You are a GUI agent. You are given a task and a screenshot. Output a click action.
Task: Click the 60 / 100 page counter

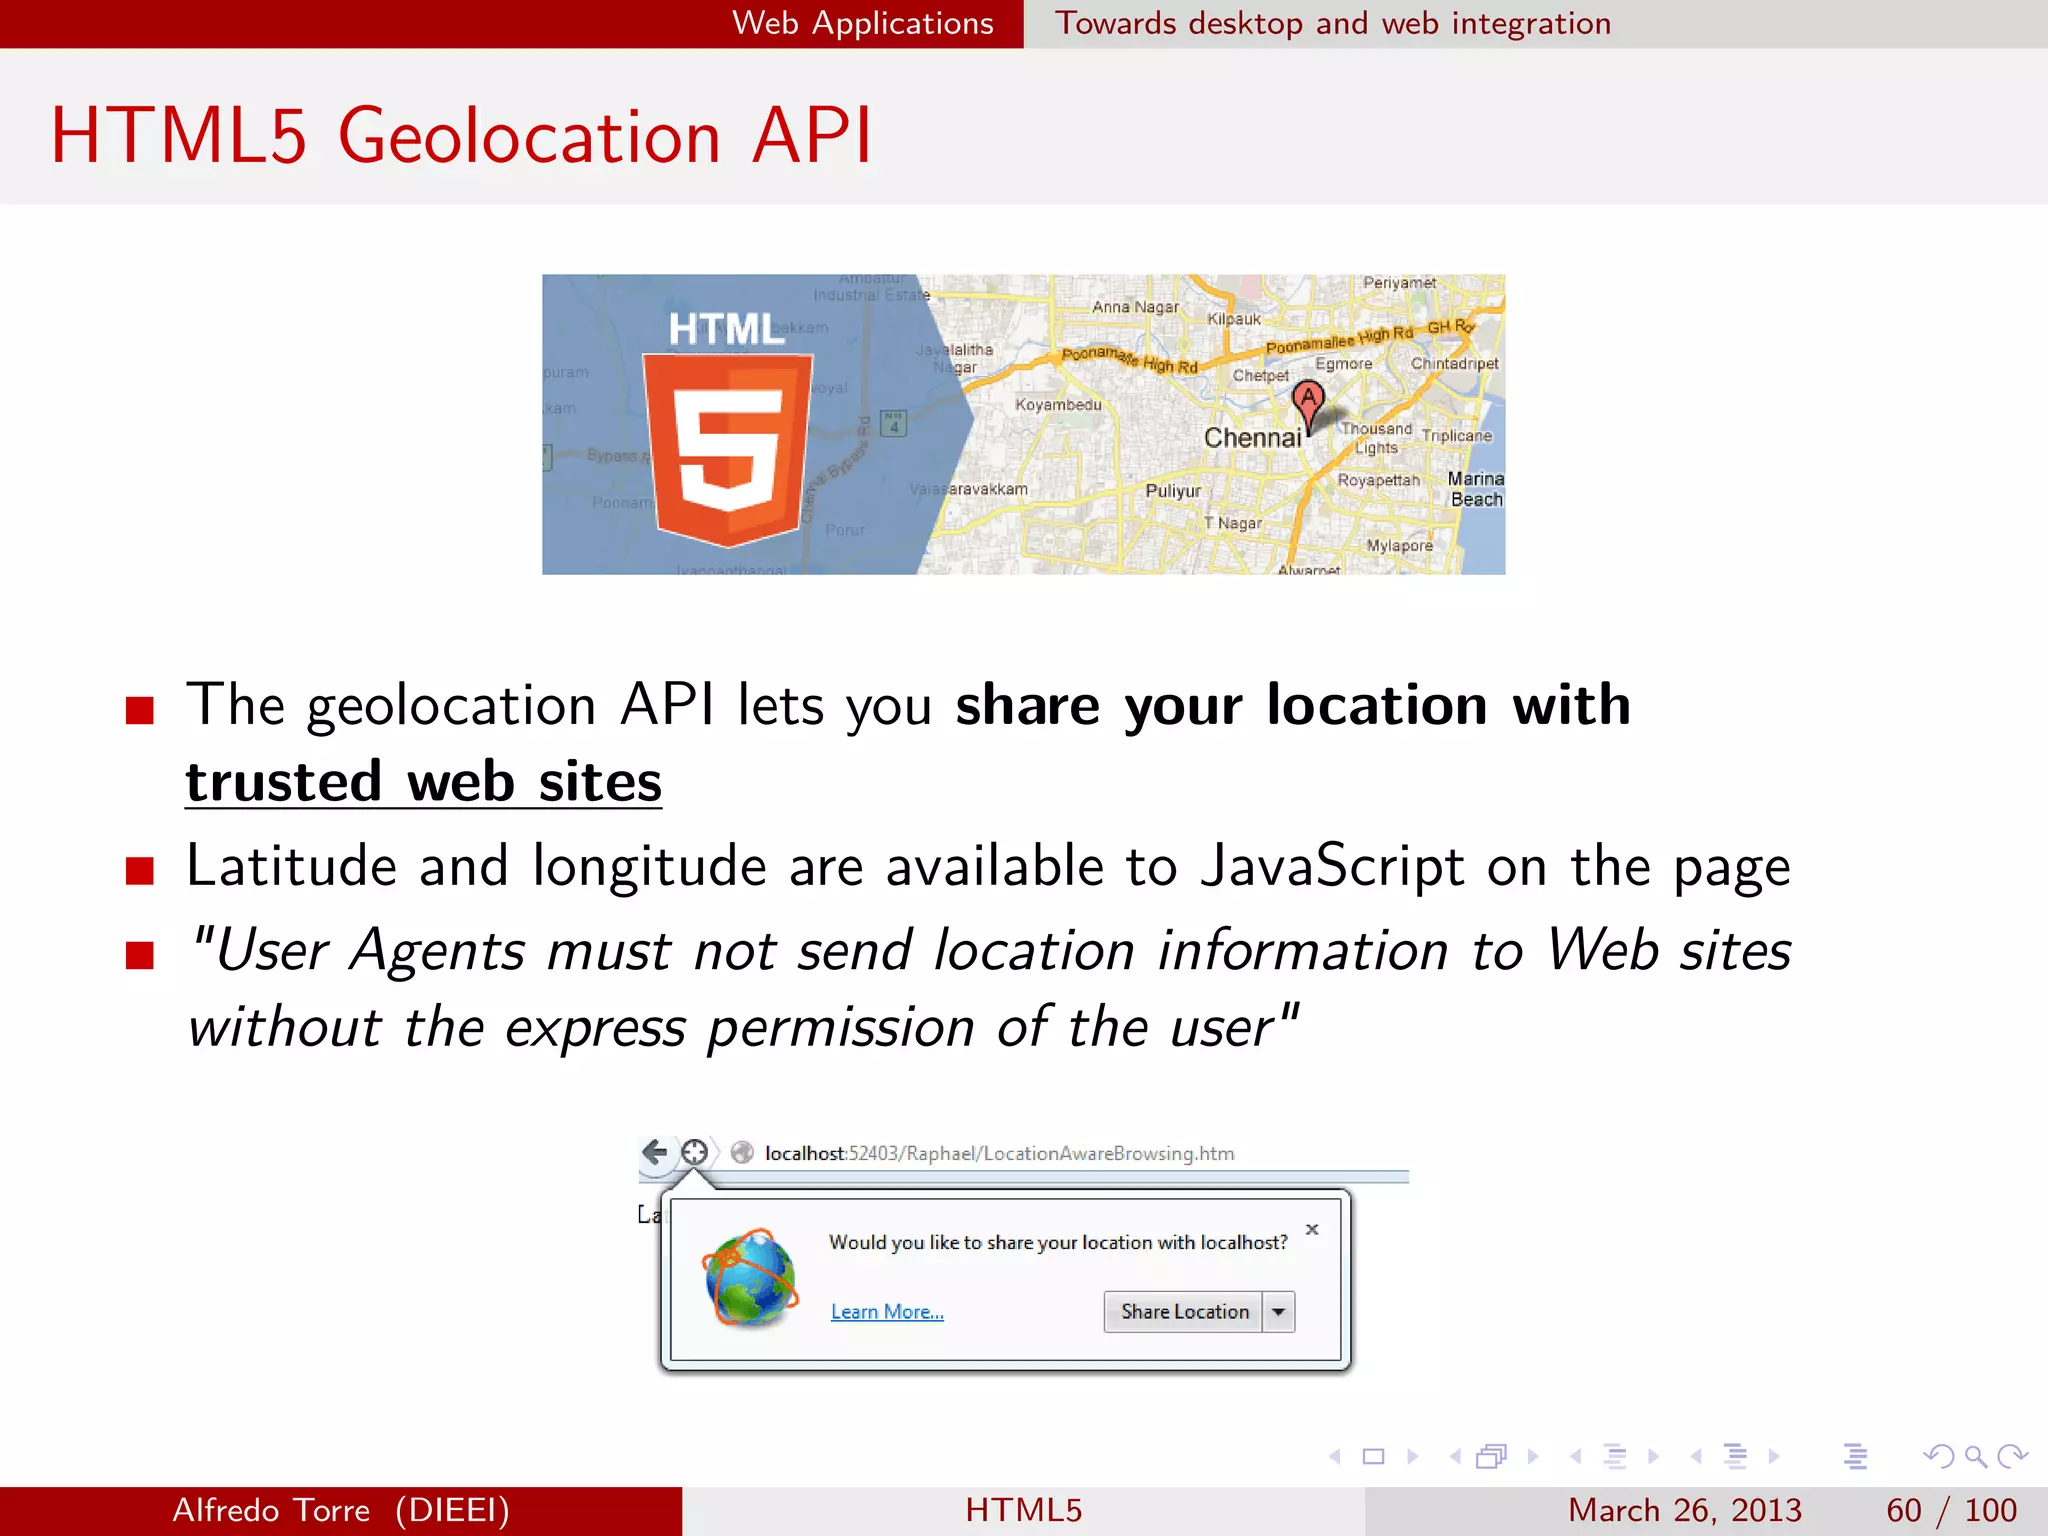(x=1951, y=1510)
